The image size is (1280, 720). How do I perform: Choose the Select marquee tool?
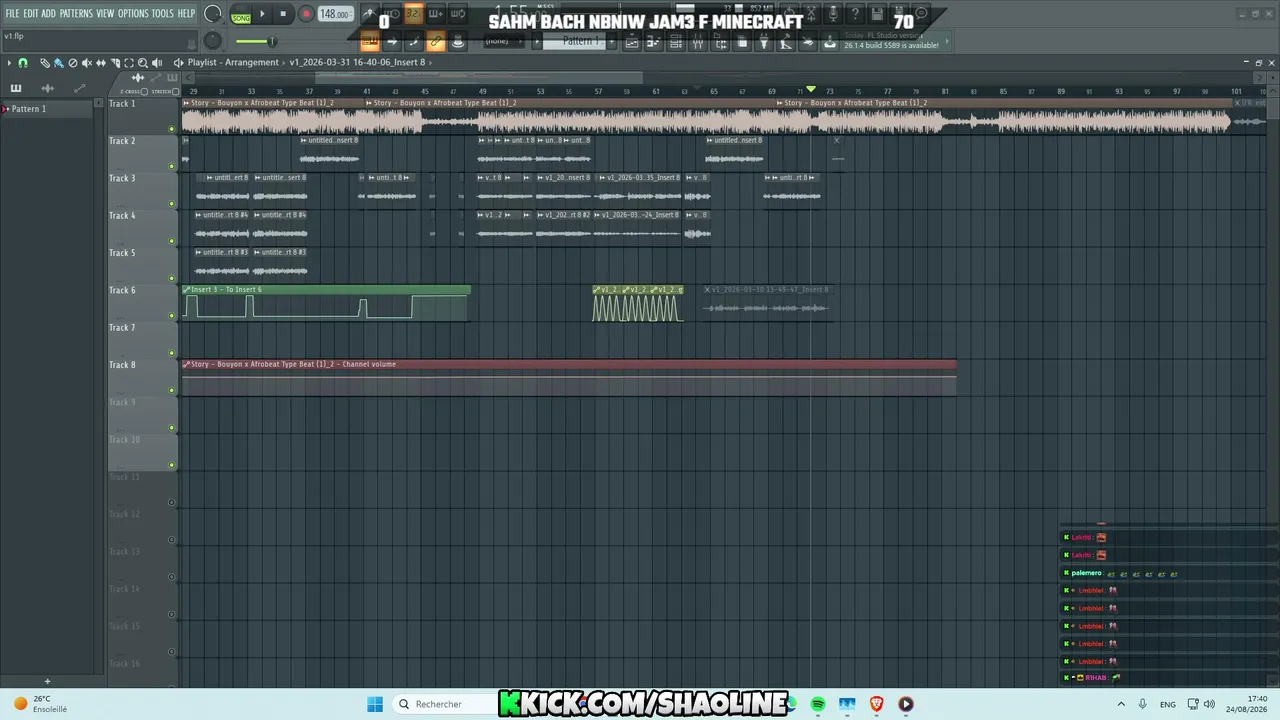(129, 63)
